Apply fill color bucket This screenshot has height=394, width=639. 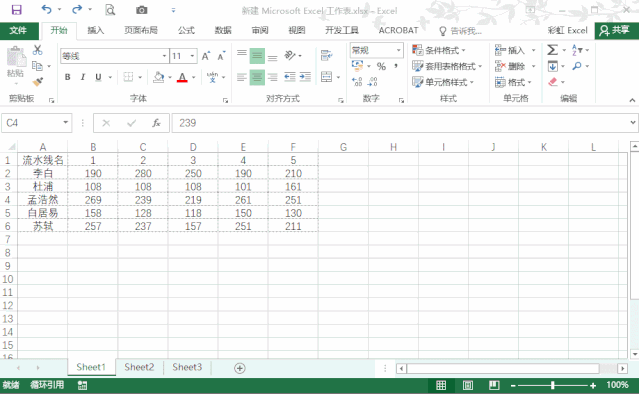pyautogui.click(x=159, y=77)
